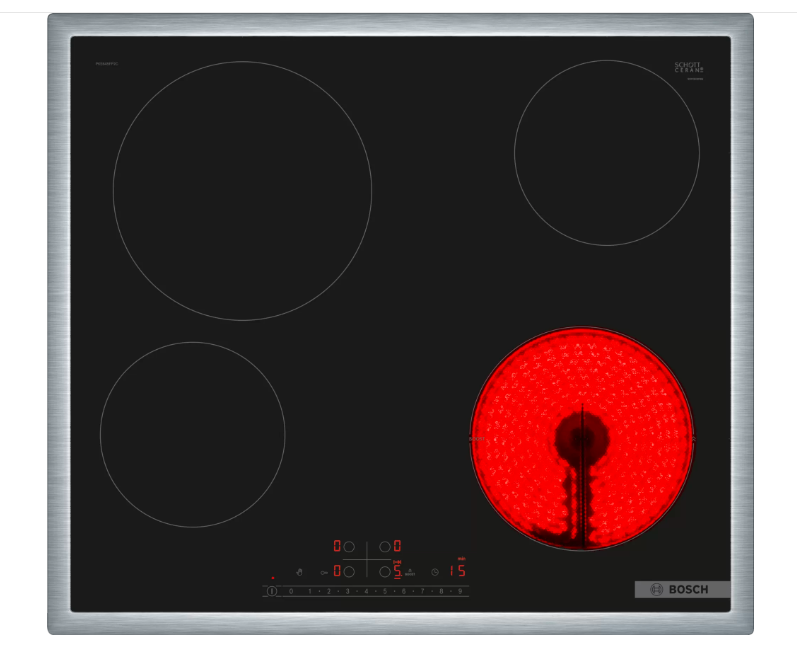The width and height of the screenshot is (797, 659).
Task: Click the BOSCH logo badge
Action: tap(683, 589)
